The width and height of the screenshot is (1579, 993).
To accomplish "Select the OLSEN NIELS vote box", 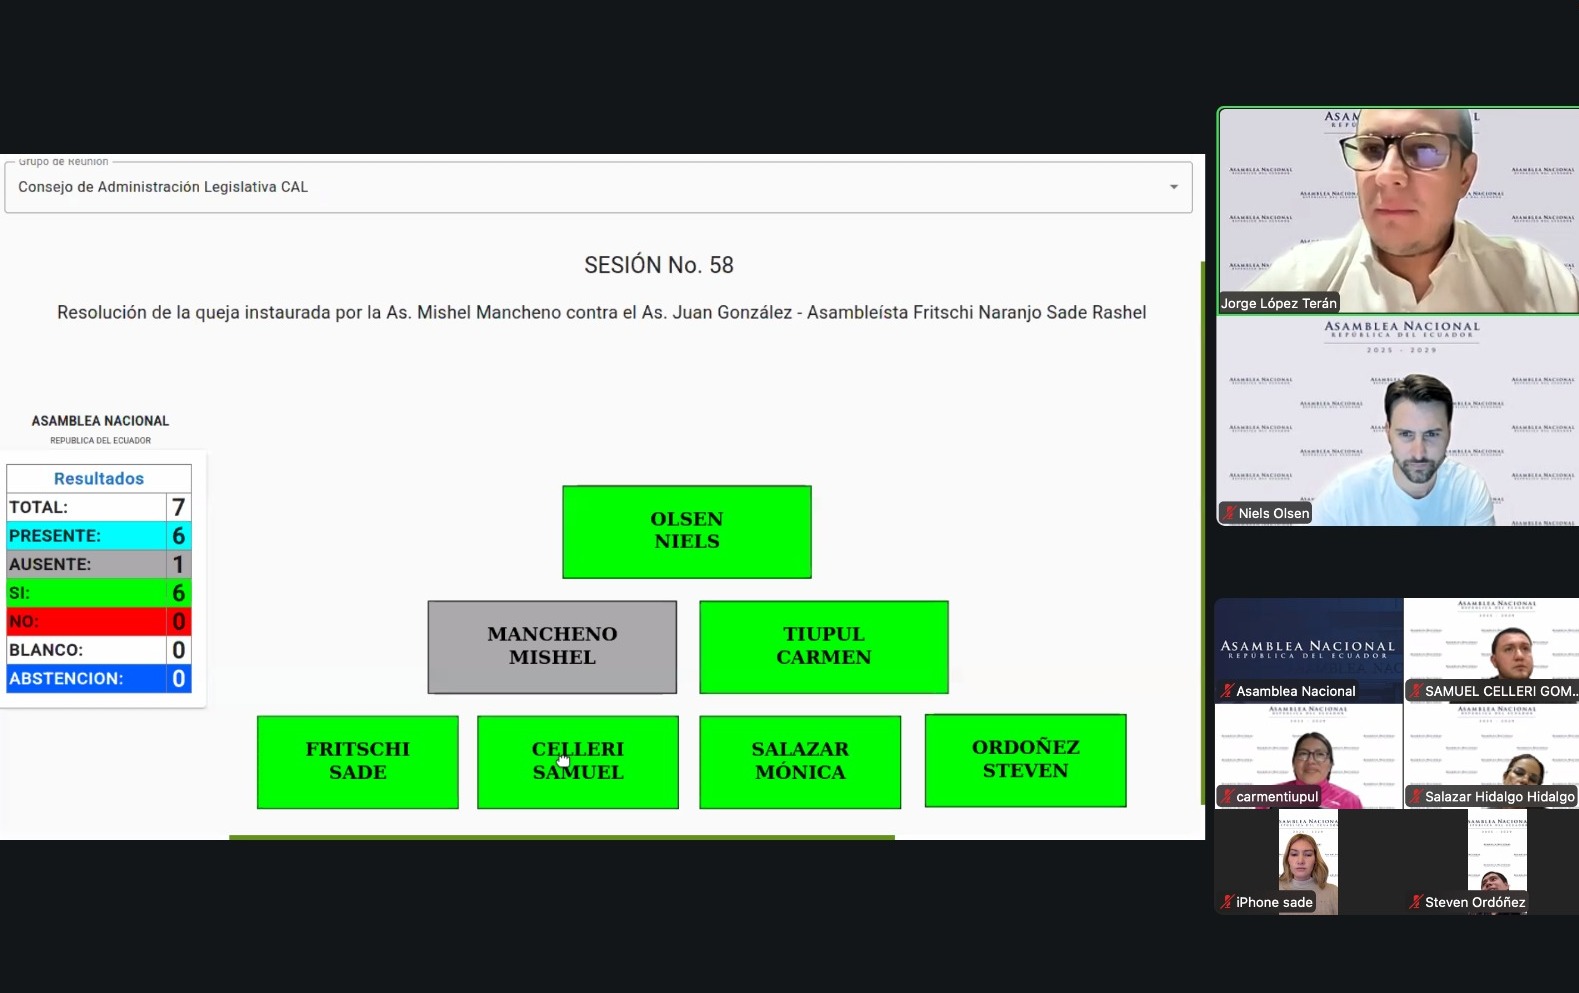I will 687,531.
